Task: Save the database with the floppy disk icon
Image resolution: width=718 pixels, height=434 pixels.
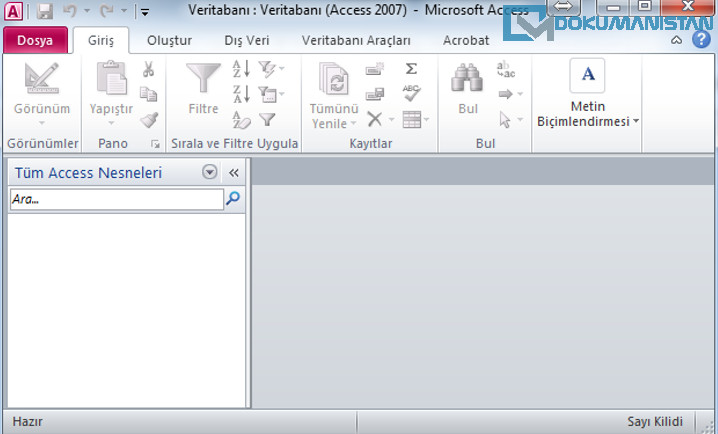Action: [x=45, y=11]
